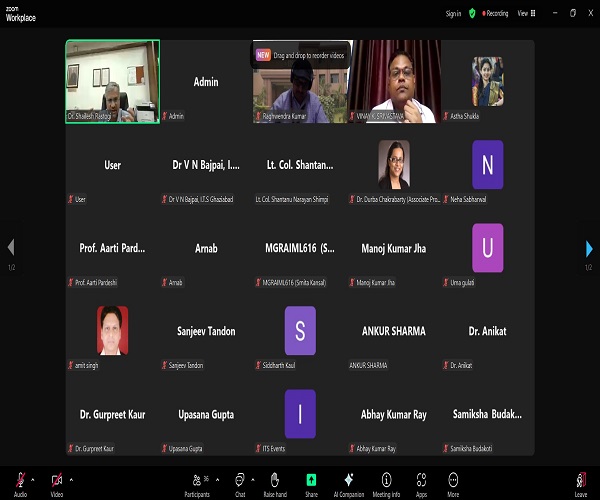Select the Manoj Kumar Jha tile
This screenshot has width=600, height=500.
tap(394, 248)
